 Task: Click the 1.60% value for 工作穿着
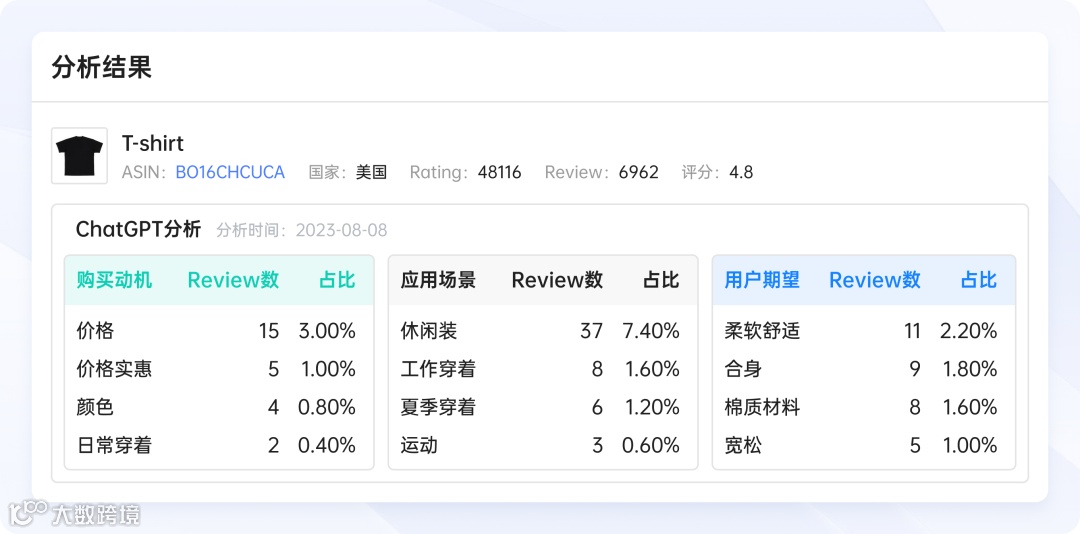point(652,369)
